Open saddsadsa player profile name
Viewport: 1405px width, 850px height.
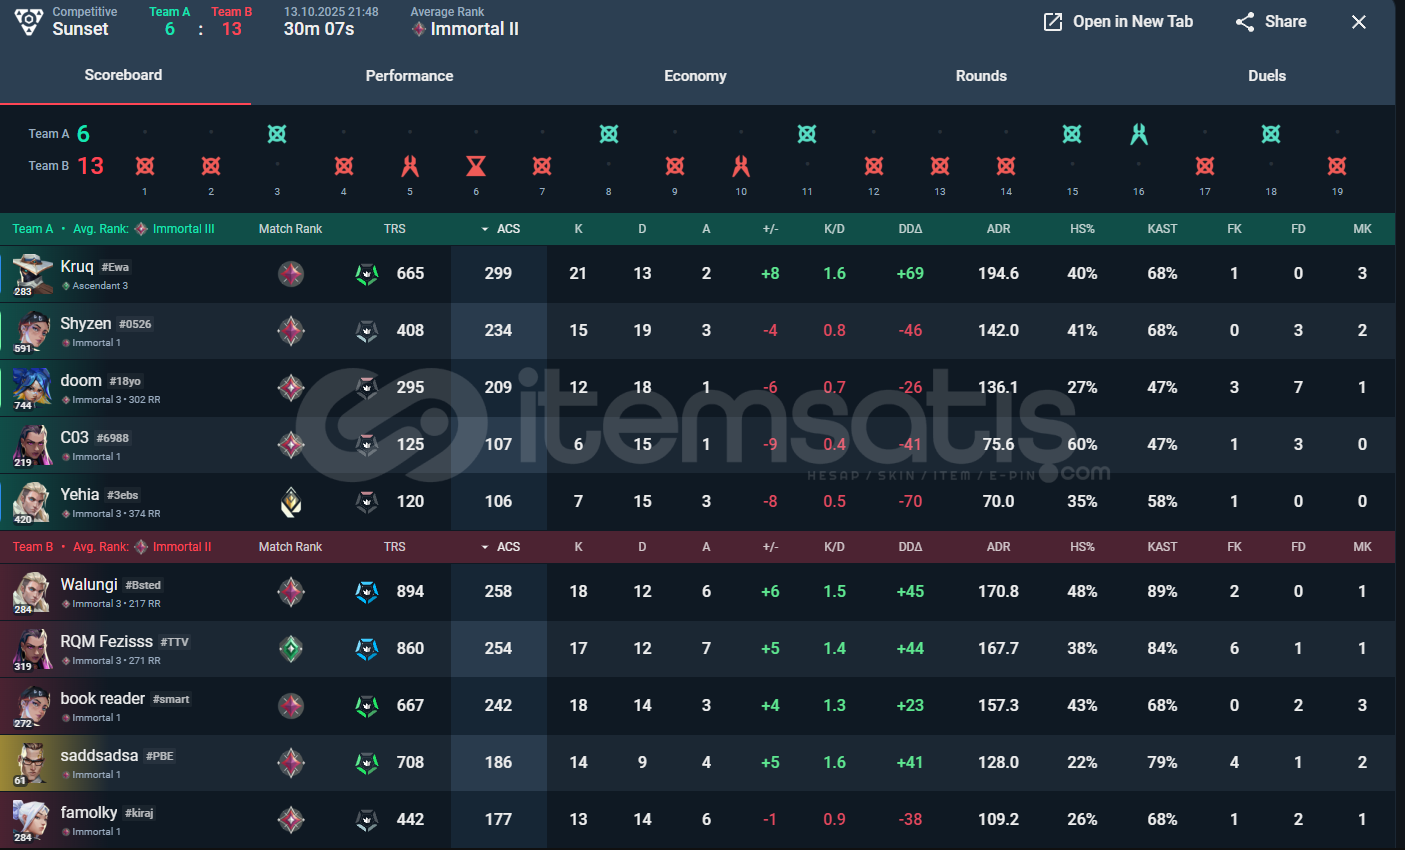(99, 755)
